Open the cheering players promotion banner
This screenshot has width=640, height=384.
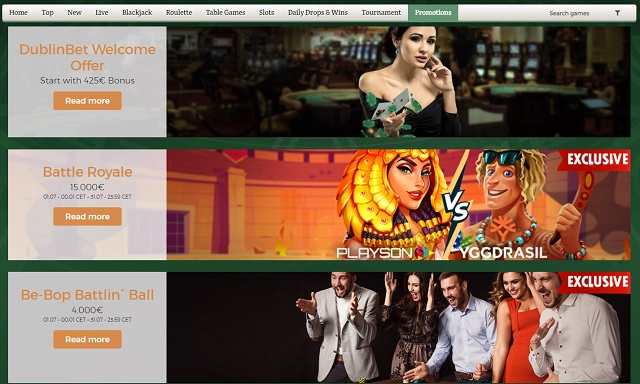398,327
